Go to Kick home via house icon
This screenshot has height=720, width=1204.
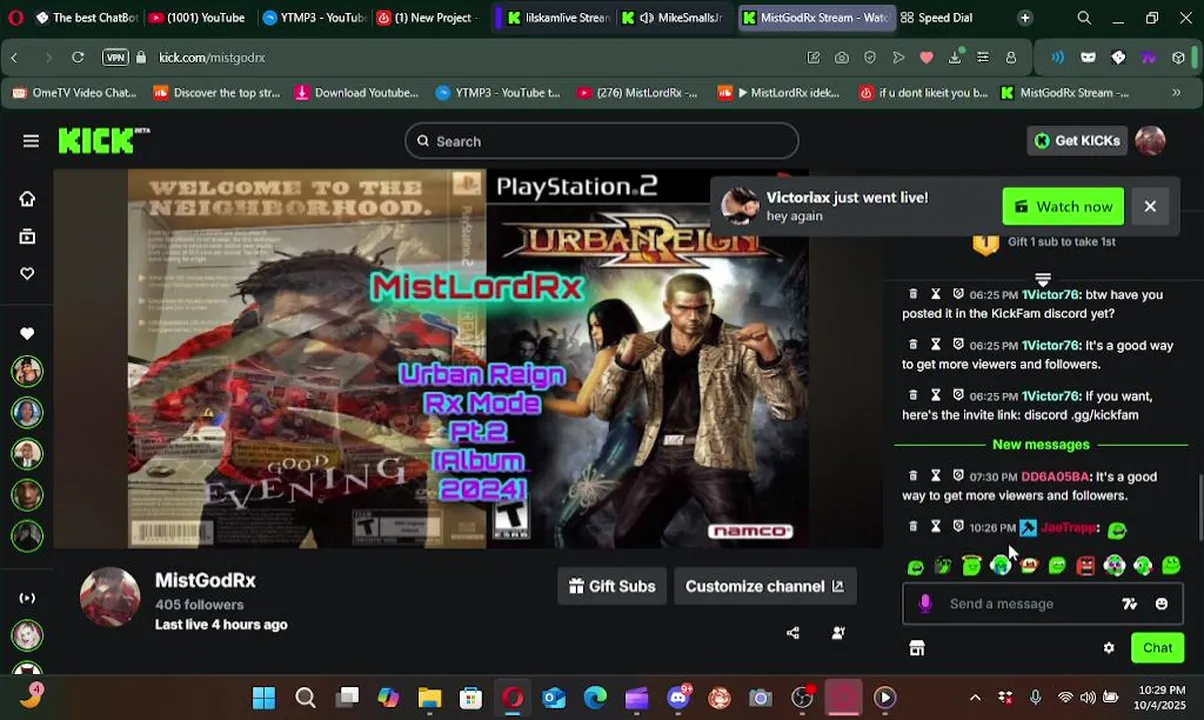pos(27,199)
